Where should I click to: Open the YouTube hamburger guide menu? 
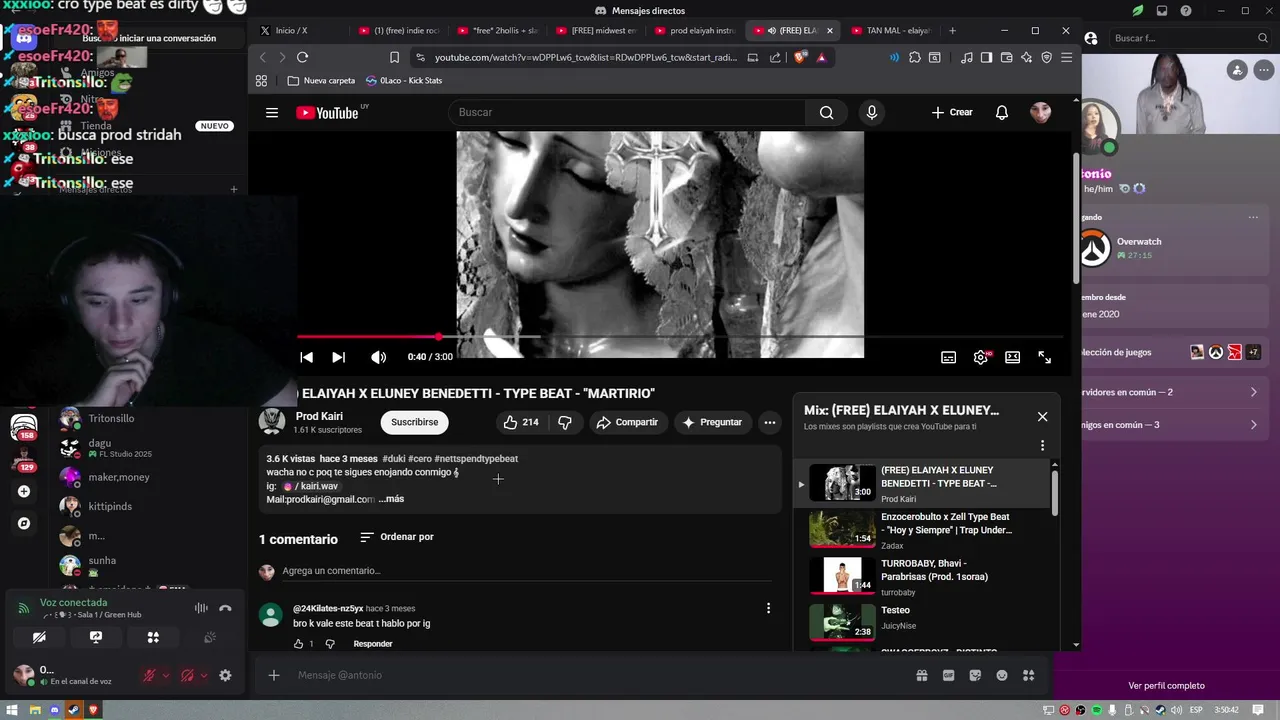coord(272,113)
